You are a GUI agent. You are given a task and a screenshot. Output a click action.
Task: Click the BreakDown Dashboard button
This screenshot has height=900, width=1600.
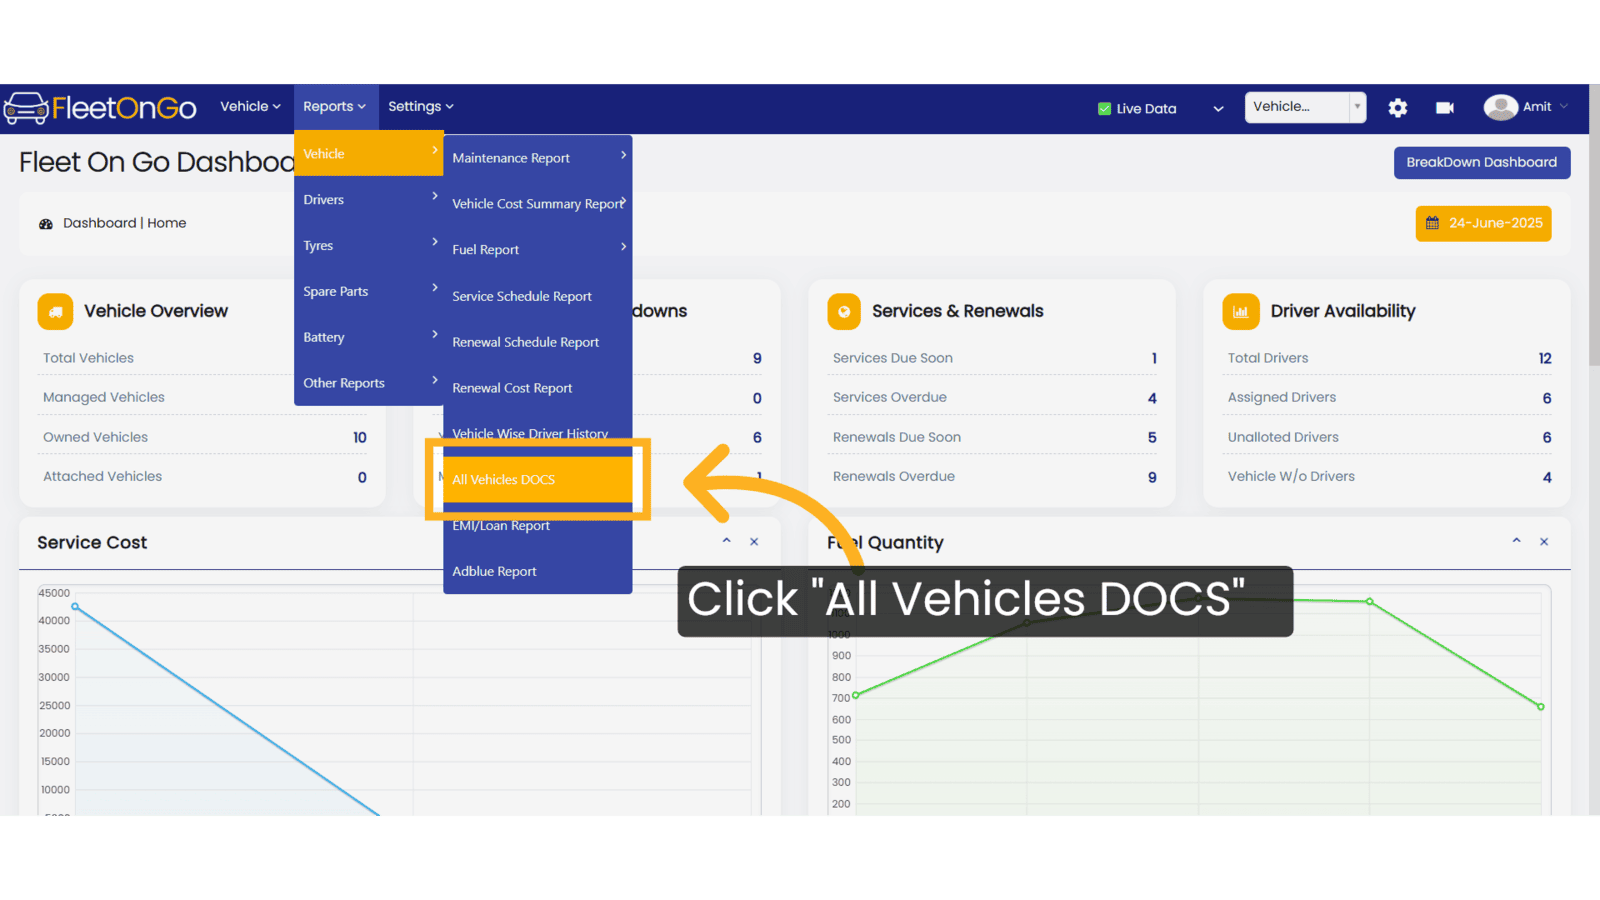click(x=1482, y=162)
